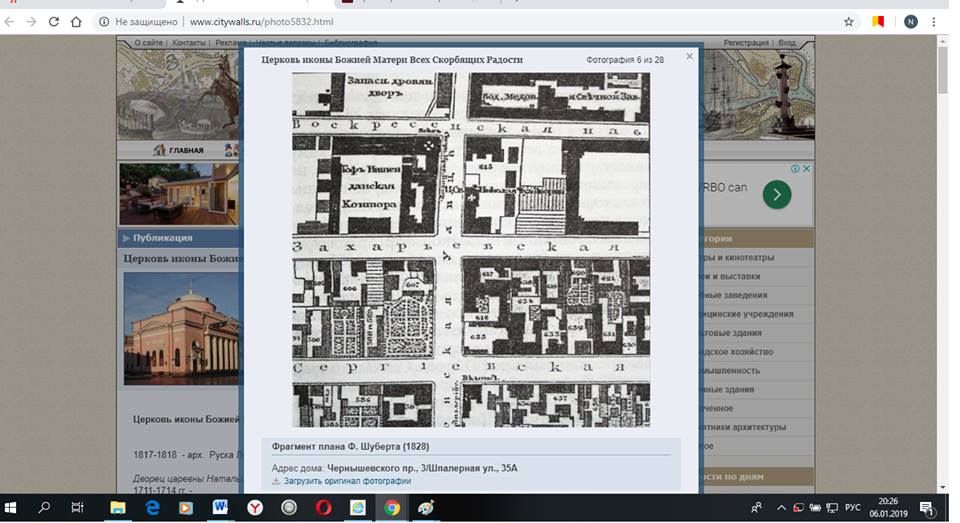This screenshot has width=960, height=523.
Task: Open File Explorer from taskbar
Action: tap(118, 508)
